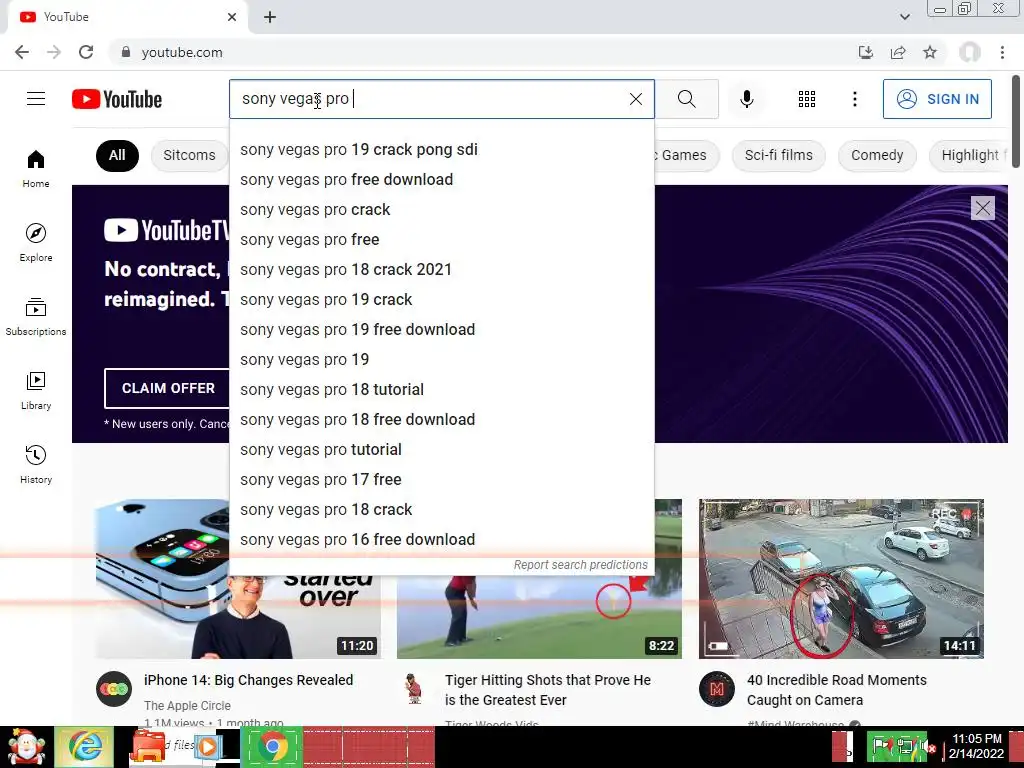
Task: Click the Tiger Woods channel avatar
Action: click(x=415, y=689)
